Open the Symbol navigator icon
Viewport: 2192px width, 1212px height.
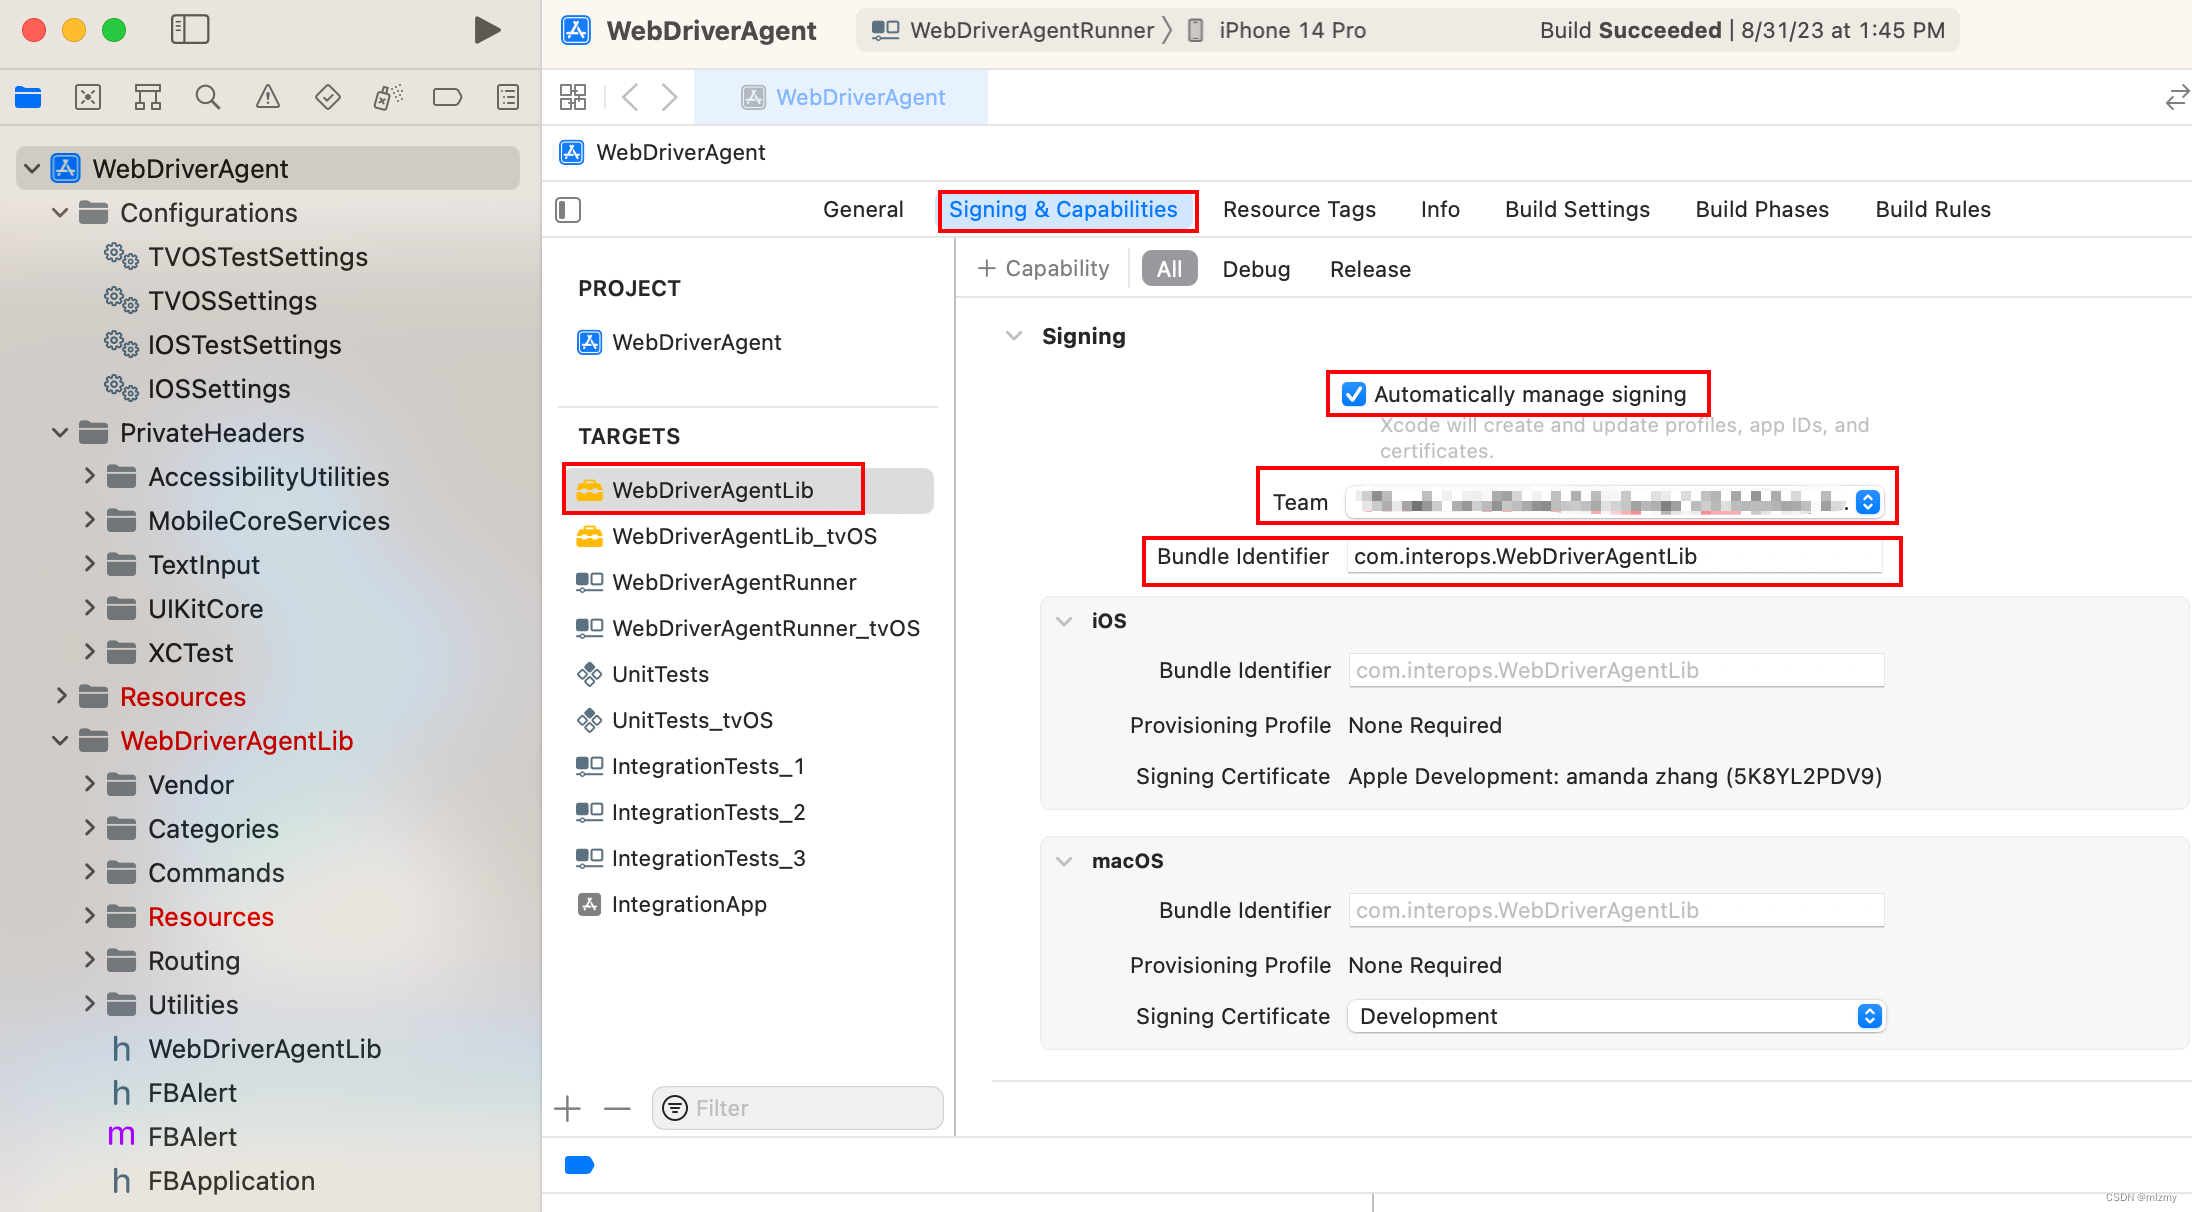(x=148, y=97)
